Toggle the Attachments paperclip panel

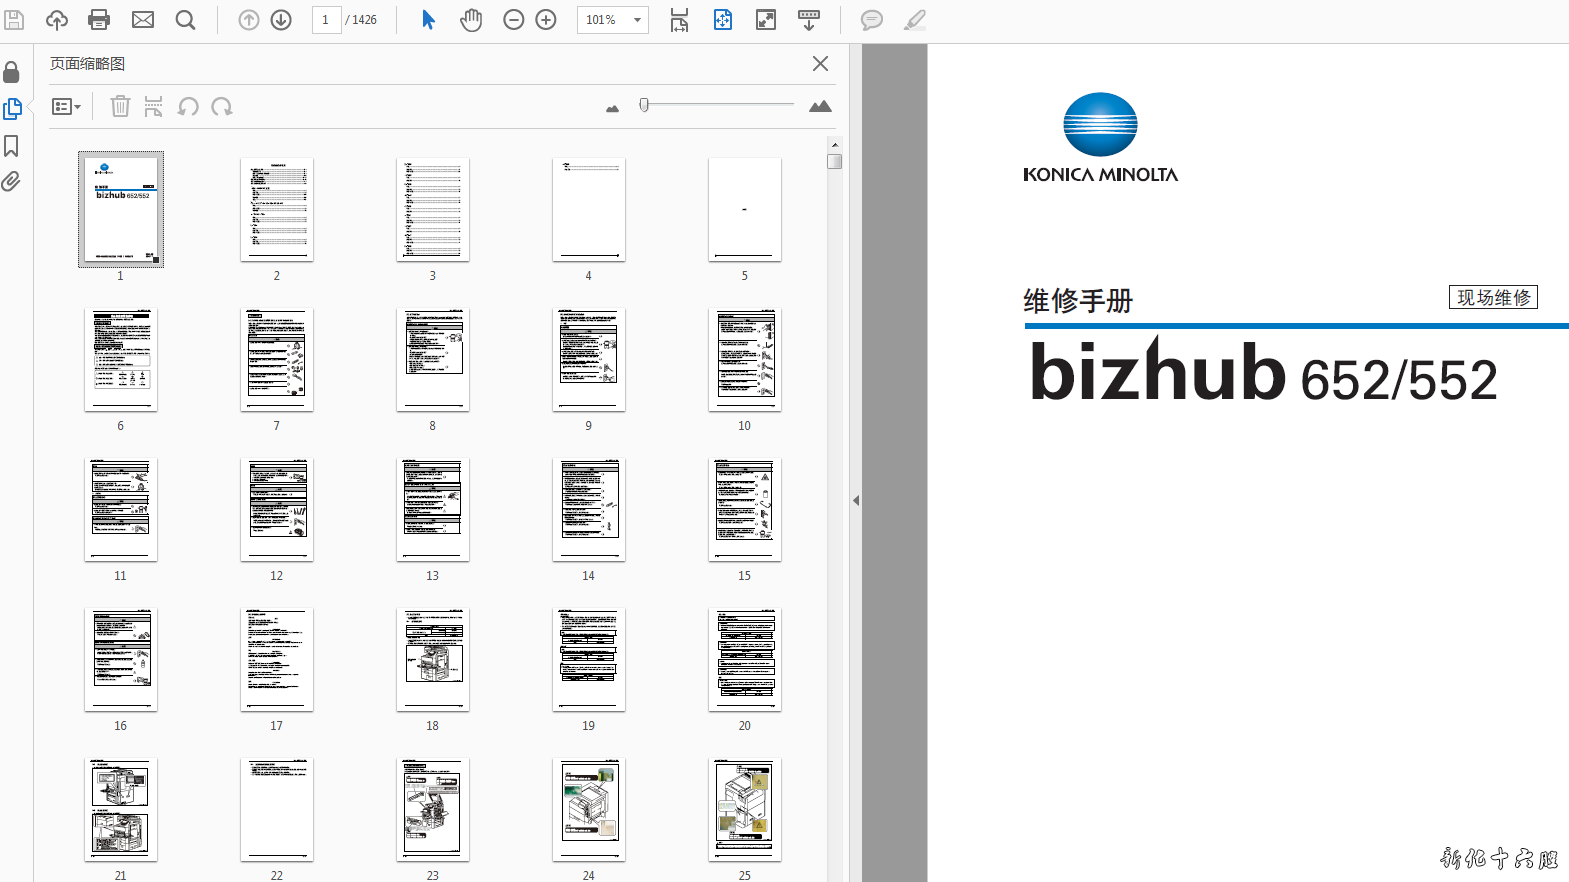(x=12, y=182)
